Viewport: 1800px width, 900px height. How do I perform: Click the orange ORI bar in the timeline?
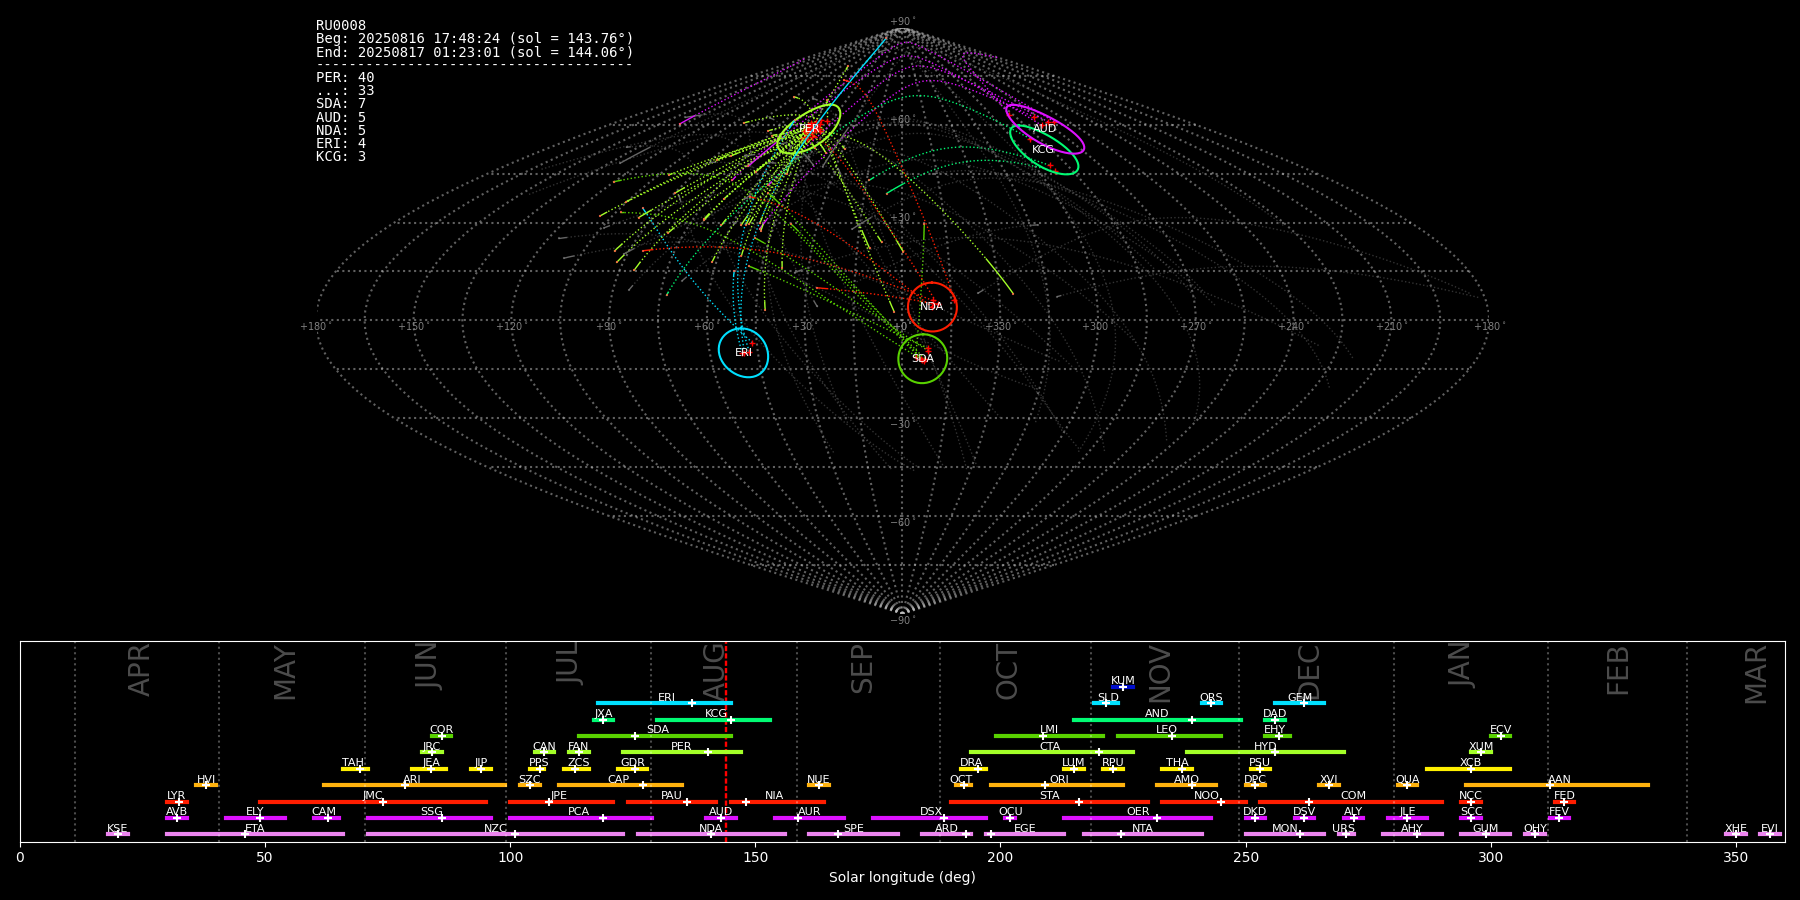[x=1057, y=785]
